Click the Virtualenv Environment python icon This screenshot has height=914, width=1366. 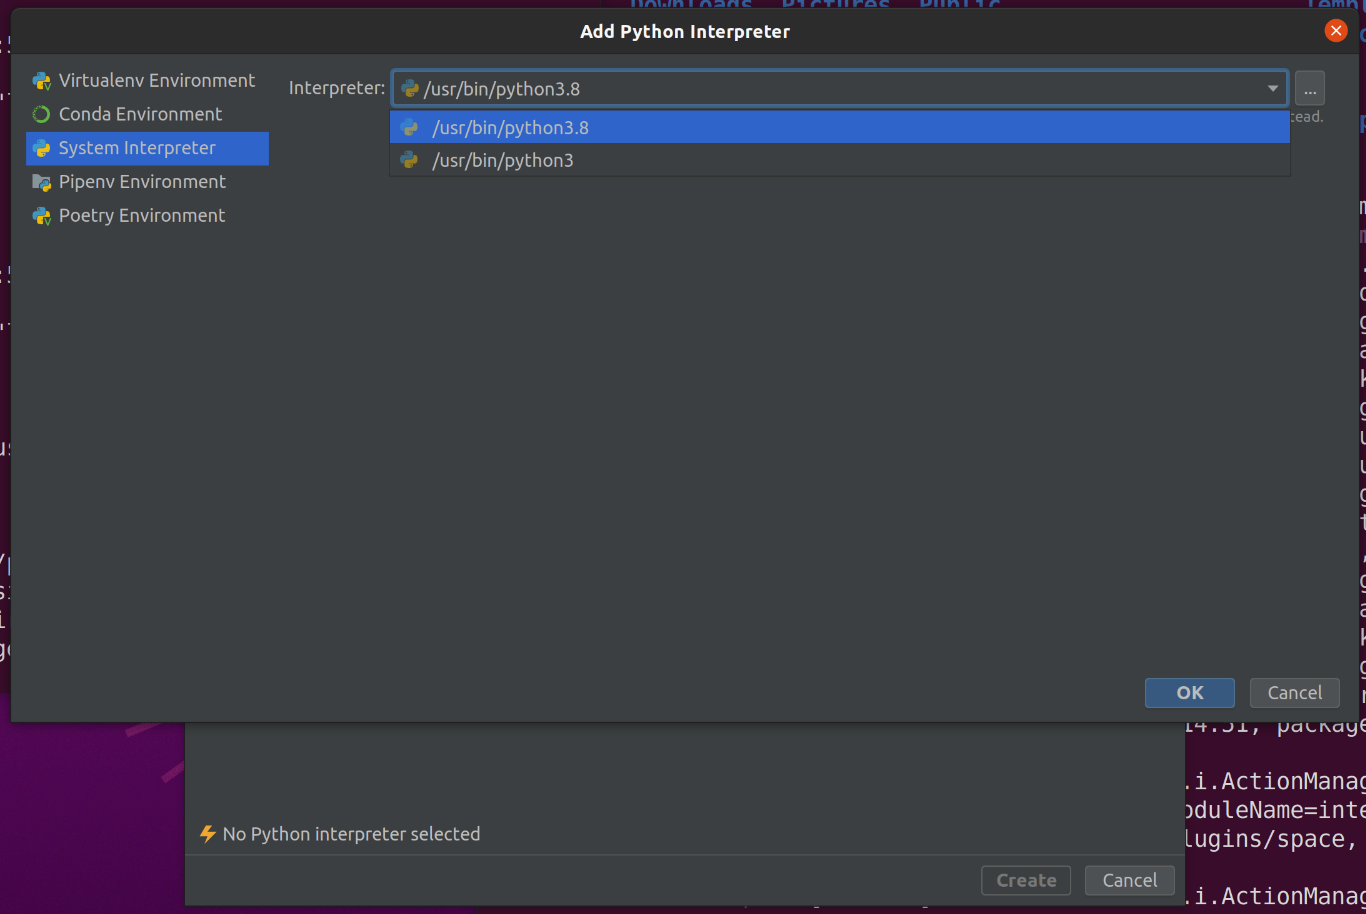click(x=41, y=81)
